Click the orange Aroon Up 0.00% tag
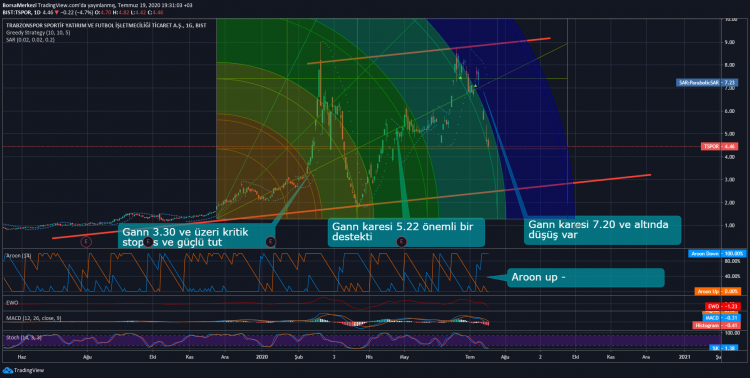 tap(719, 291)
